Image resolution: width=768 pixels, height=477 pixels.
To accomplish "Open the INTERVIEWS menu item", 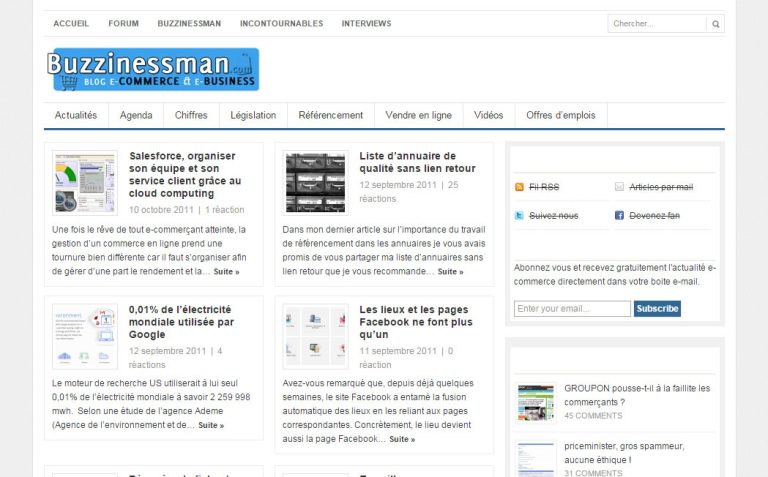I will coord(366,24).
